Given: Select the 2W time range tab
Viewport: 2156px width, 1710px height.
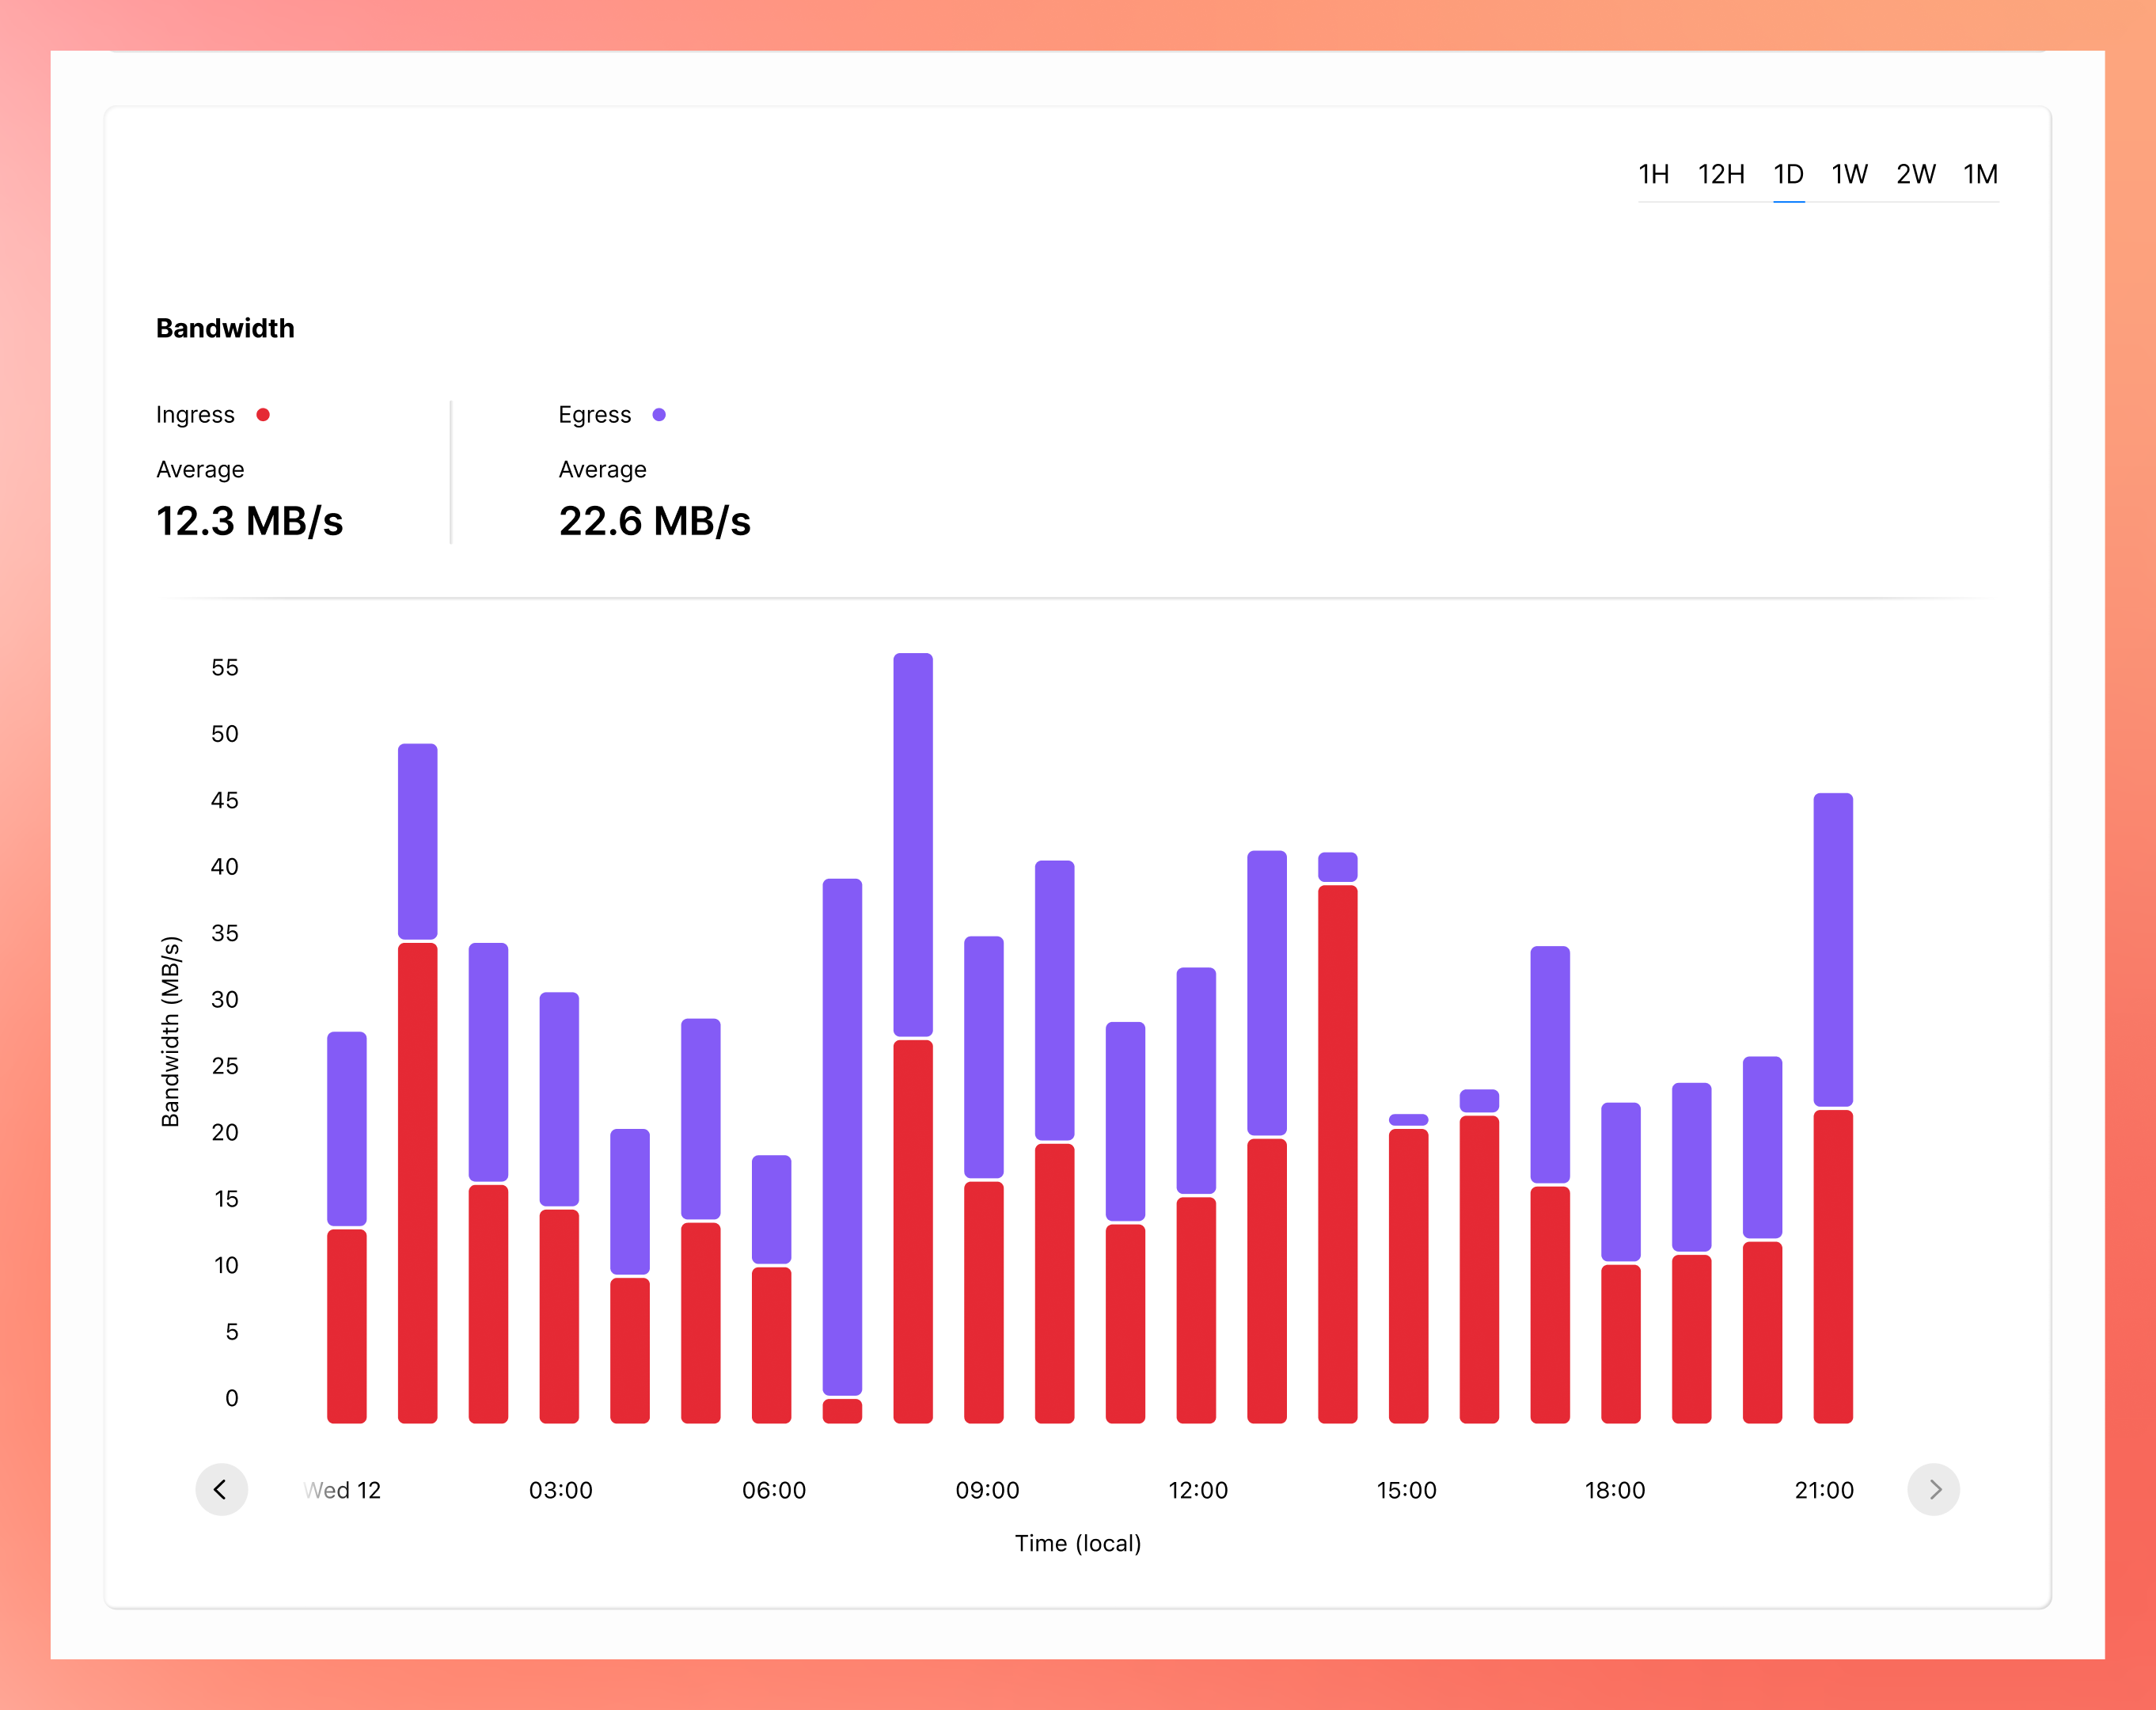Looking at the screenshot, I should (1915, 175).
